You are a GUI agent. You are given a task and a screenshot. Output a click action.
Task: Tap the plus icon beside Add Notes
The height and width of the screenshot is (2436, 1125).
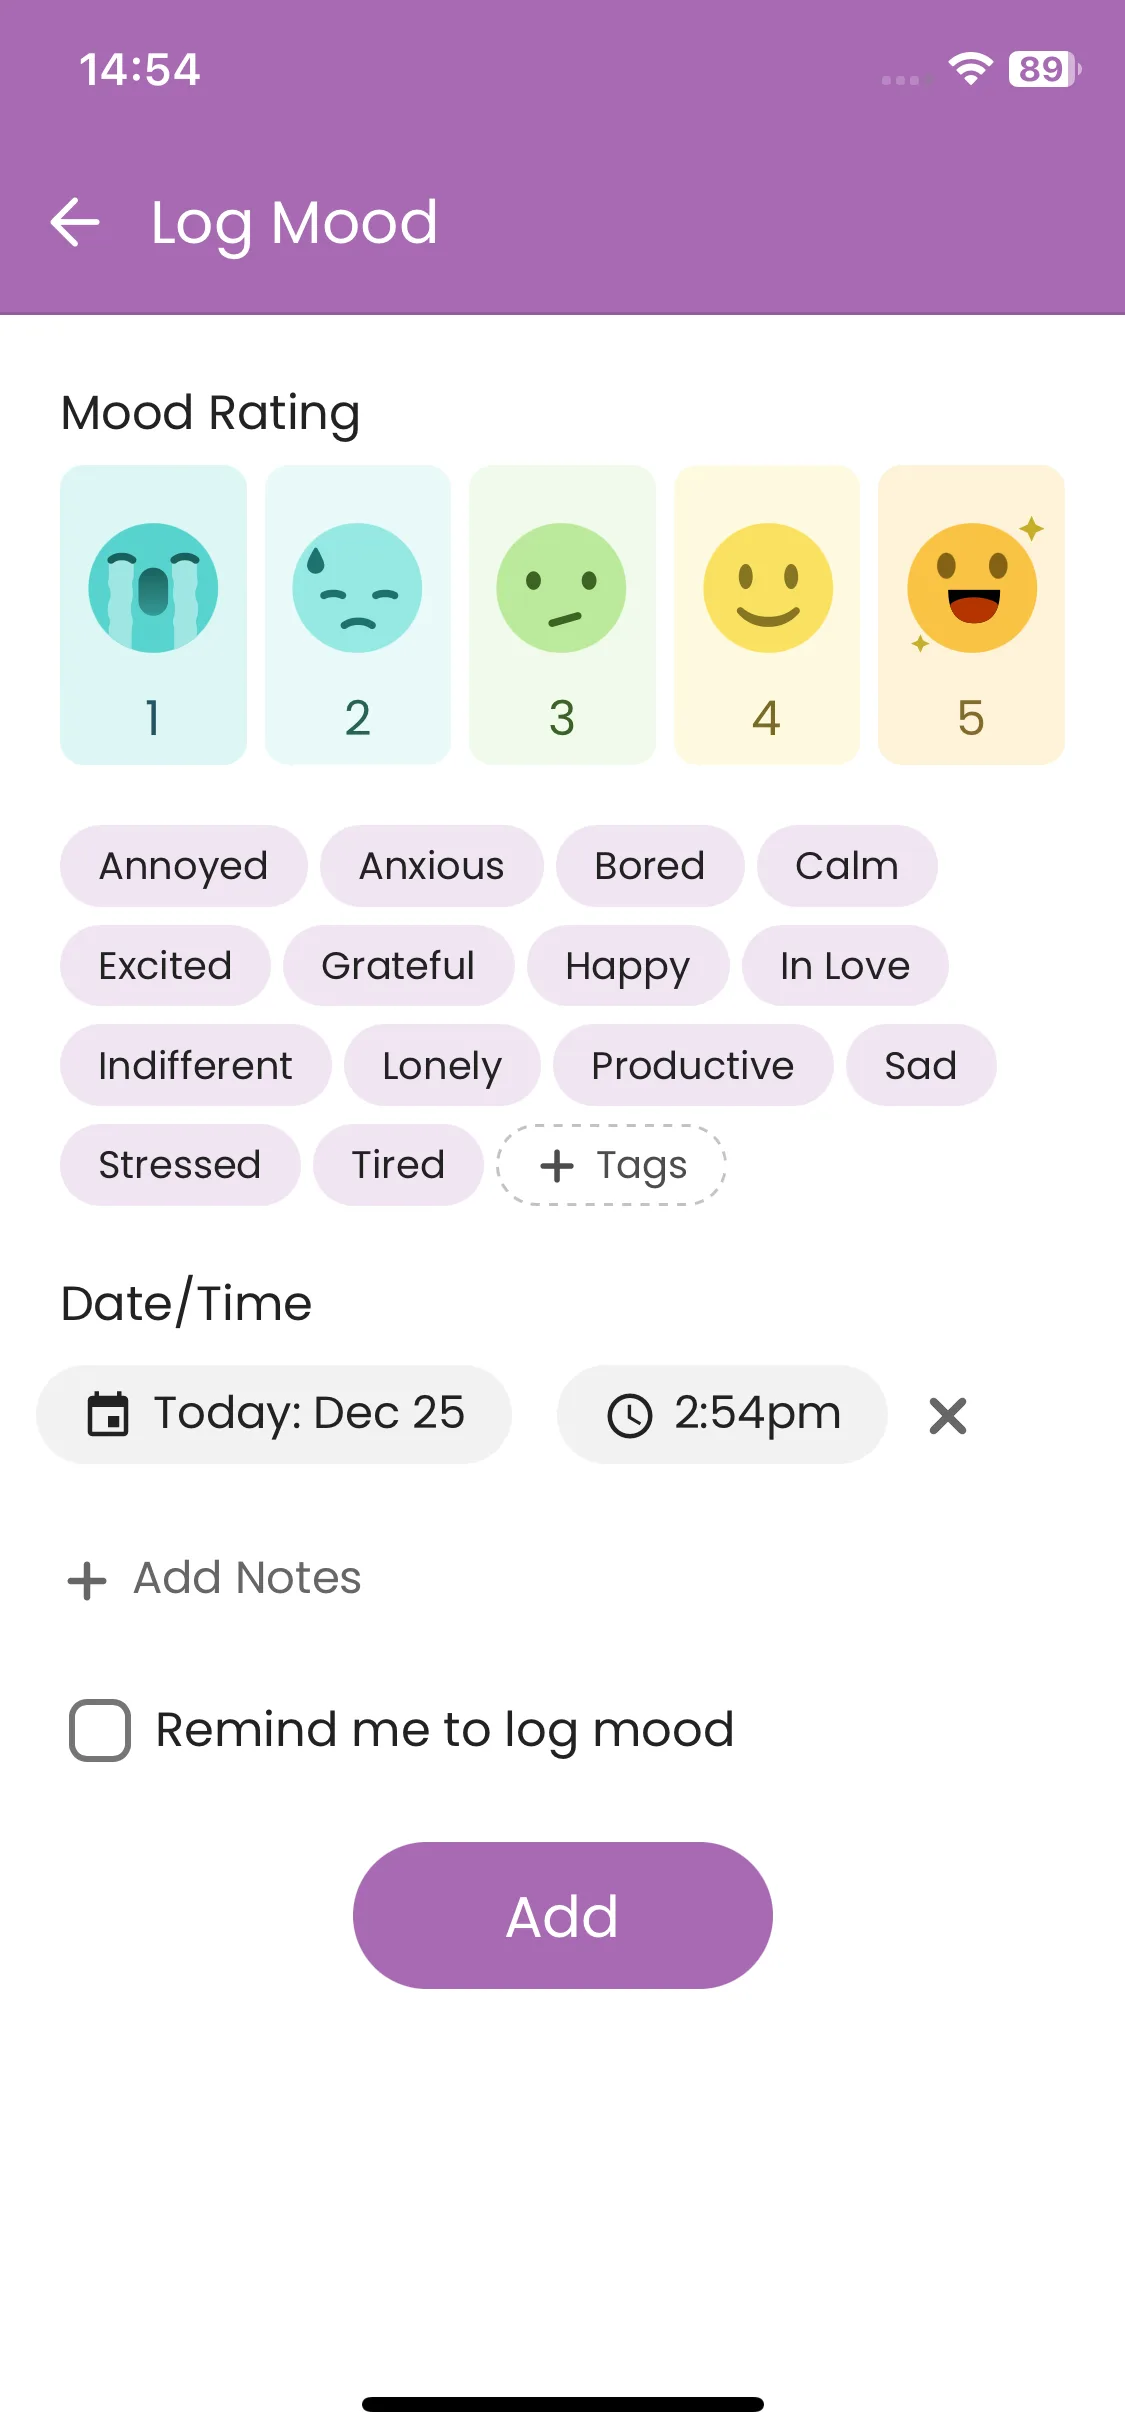point(87,1580)
